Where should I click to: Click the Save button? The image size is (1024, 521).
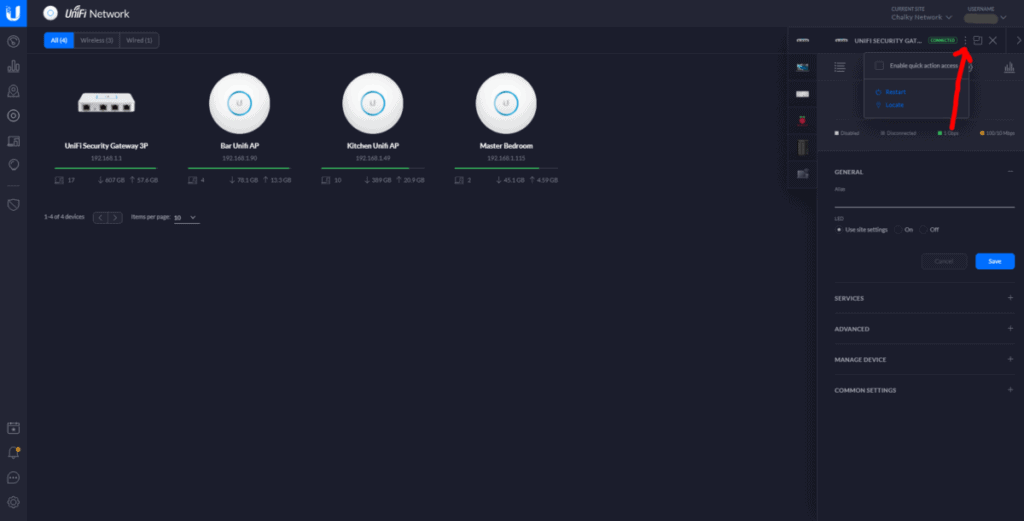click(995, 261)
